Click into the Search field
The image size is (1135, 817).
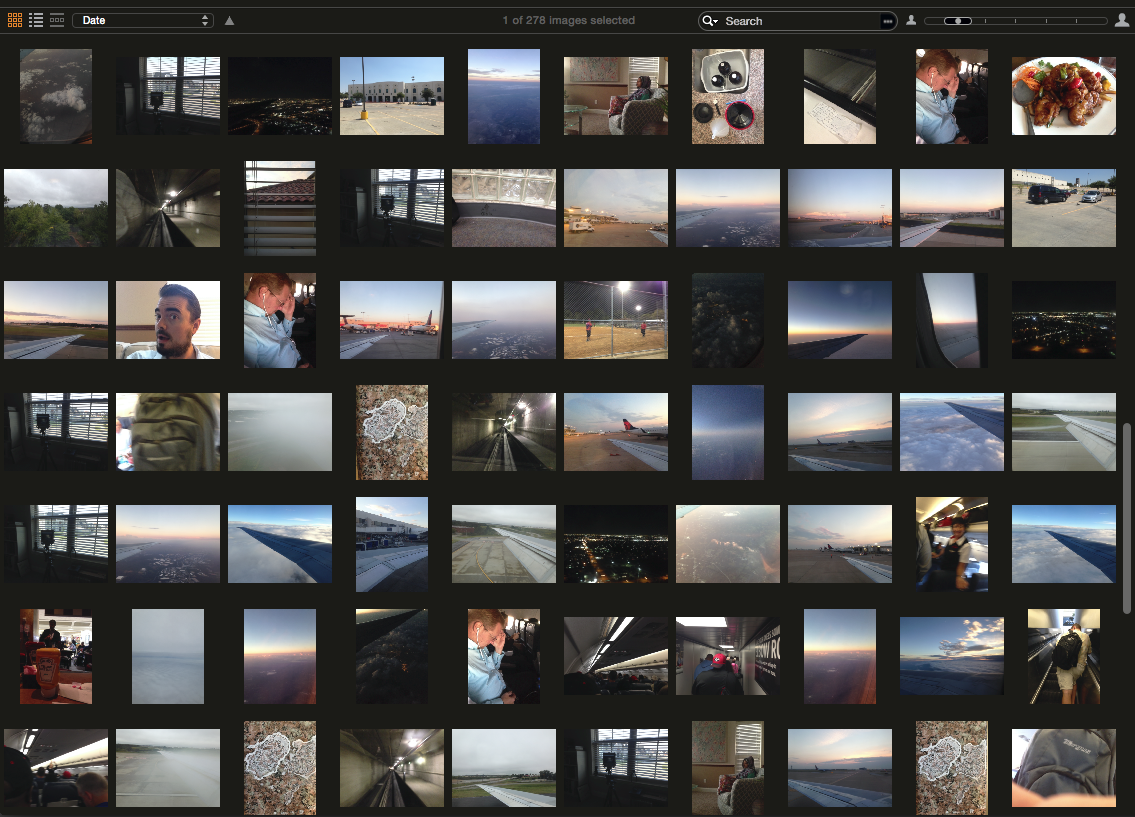[x=800, y=21]
